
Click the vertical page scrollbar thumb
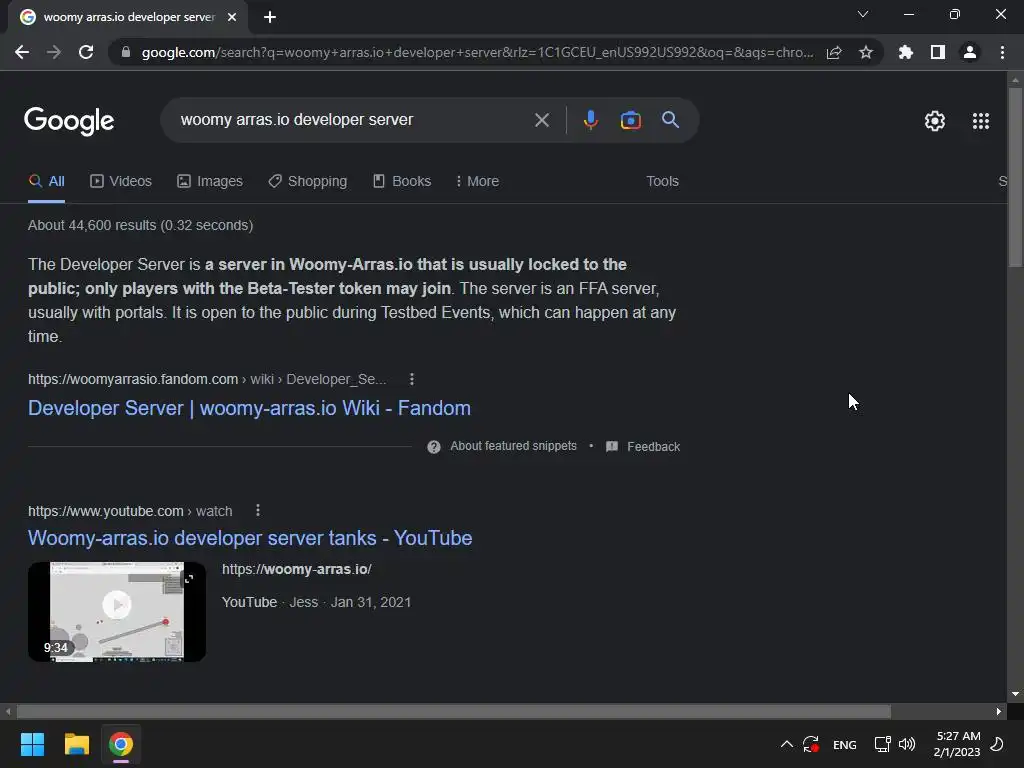[x=1015, y=176]
